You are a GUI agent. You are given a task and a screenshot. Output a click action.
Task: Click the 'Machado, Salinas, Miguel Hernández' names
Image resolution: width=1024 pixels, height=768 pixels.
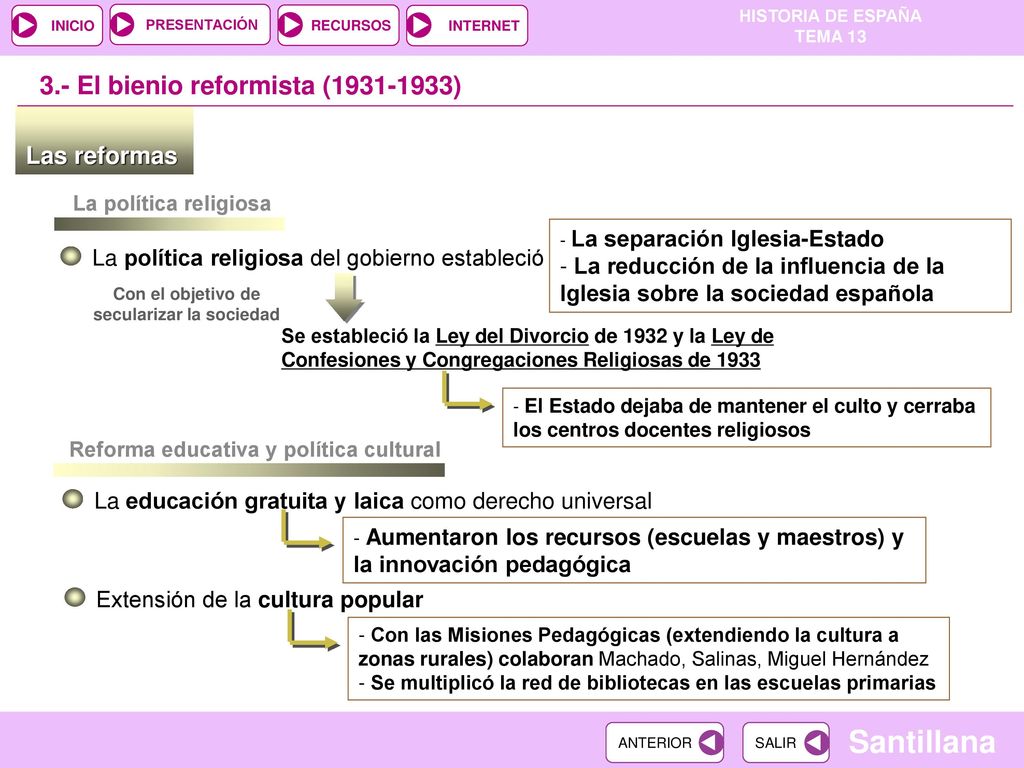coord(763,659)
